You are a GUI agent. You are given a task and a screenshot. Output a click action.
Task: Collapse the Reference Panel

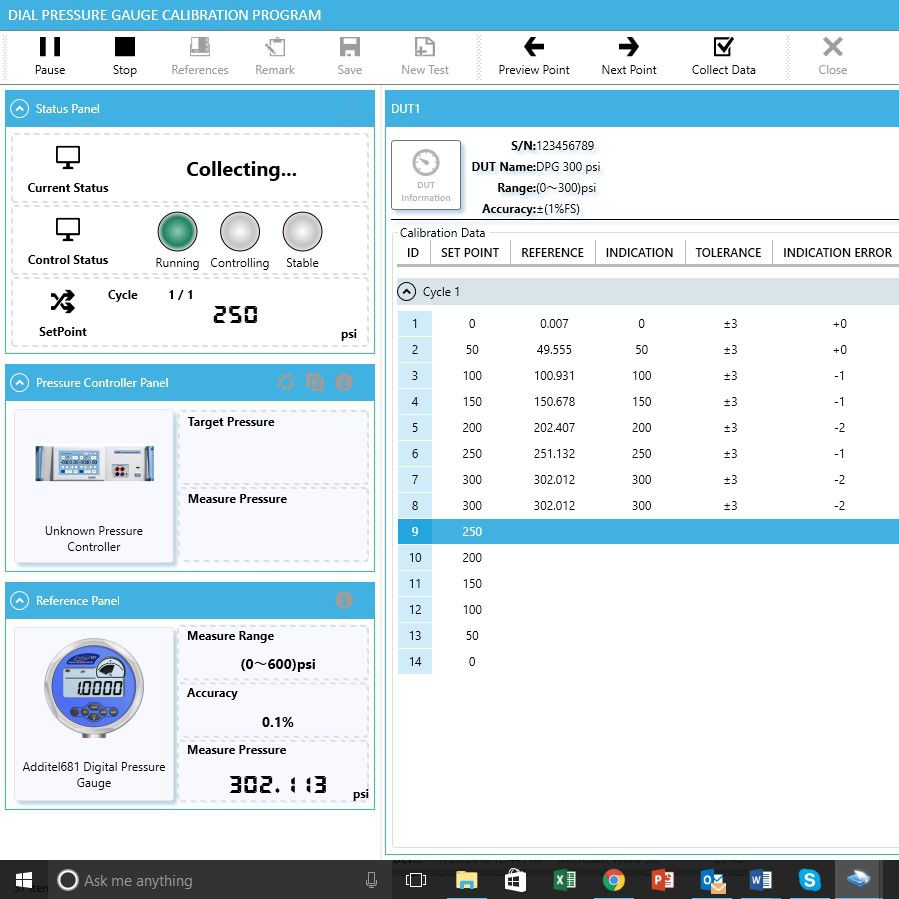(x=22, y=600)
